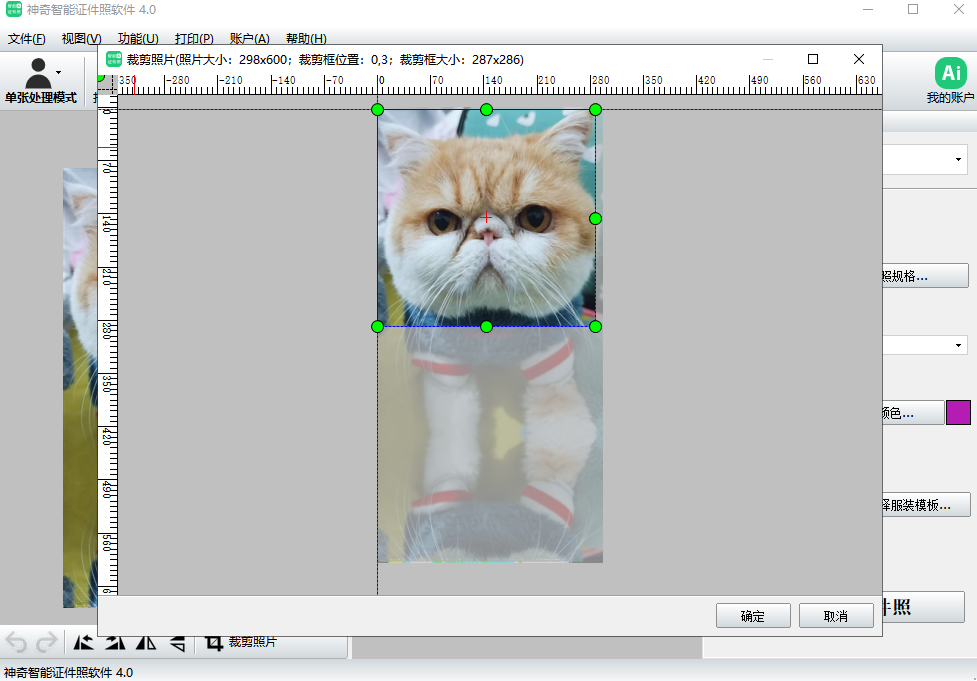Click the bottom-right green crop handle
The width and height of the screenshot is (977, 681).
click(595, 326)
